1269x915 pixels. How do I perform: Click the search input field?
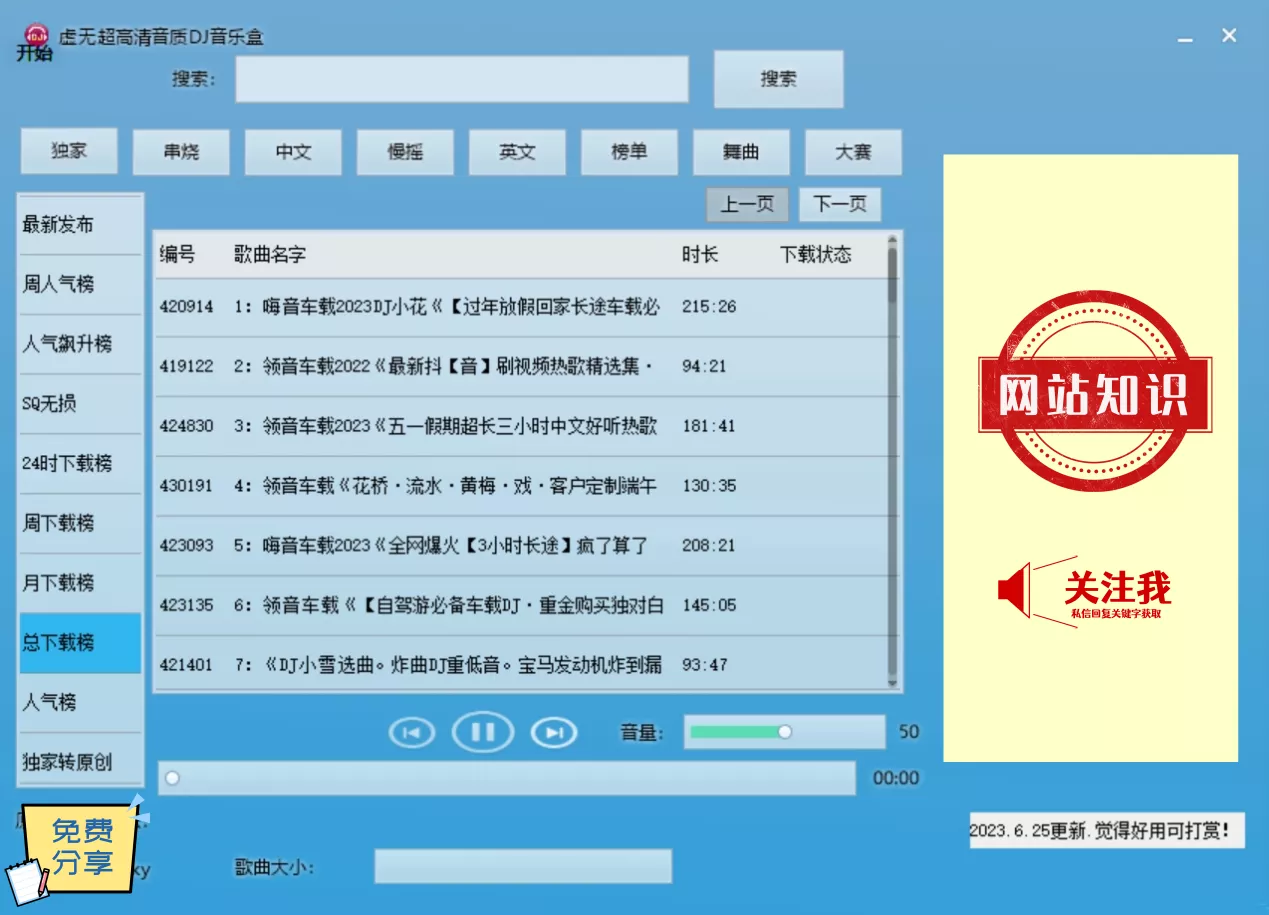point(461,79)
